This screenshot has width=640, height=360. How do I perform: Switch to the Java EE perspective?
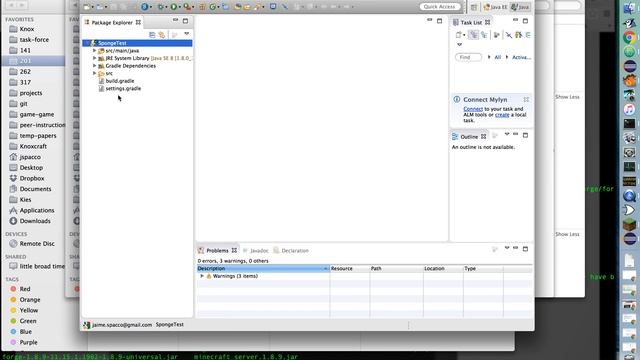495,7
